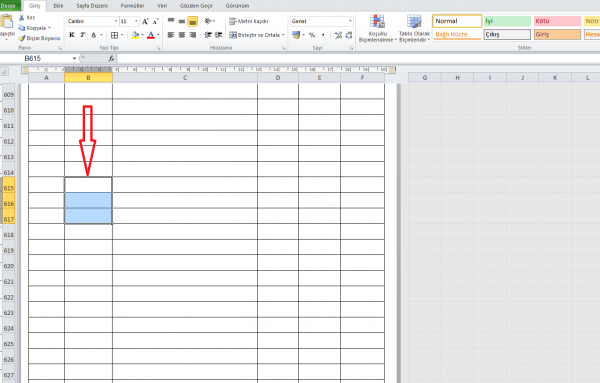Open the fill color dropdown arrow
Viewport: 600px width, 383px height.
(142, 35)
